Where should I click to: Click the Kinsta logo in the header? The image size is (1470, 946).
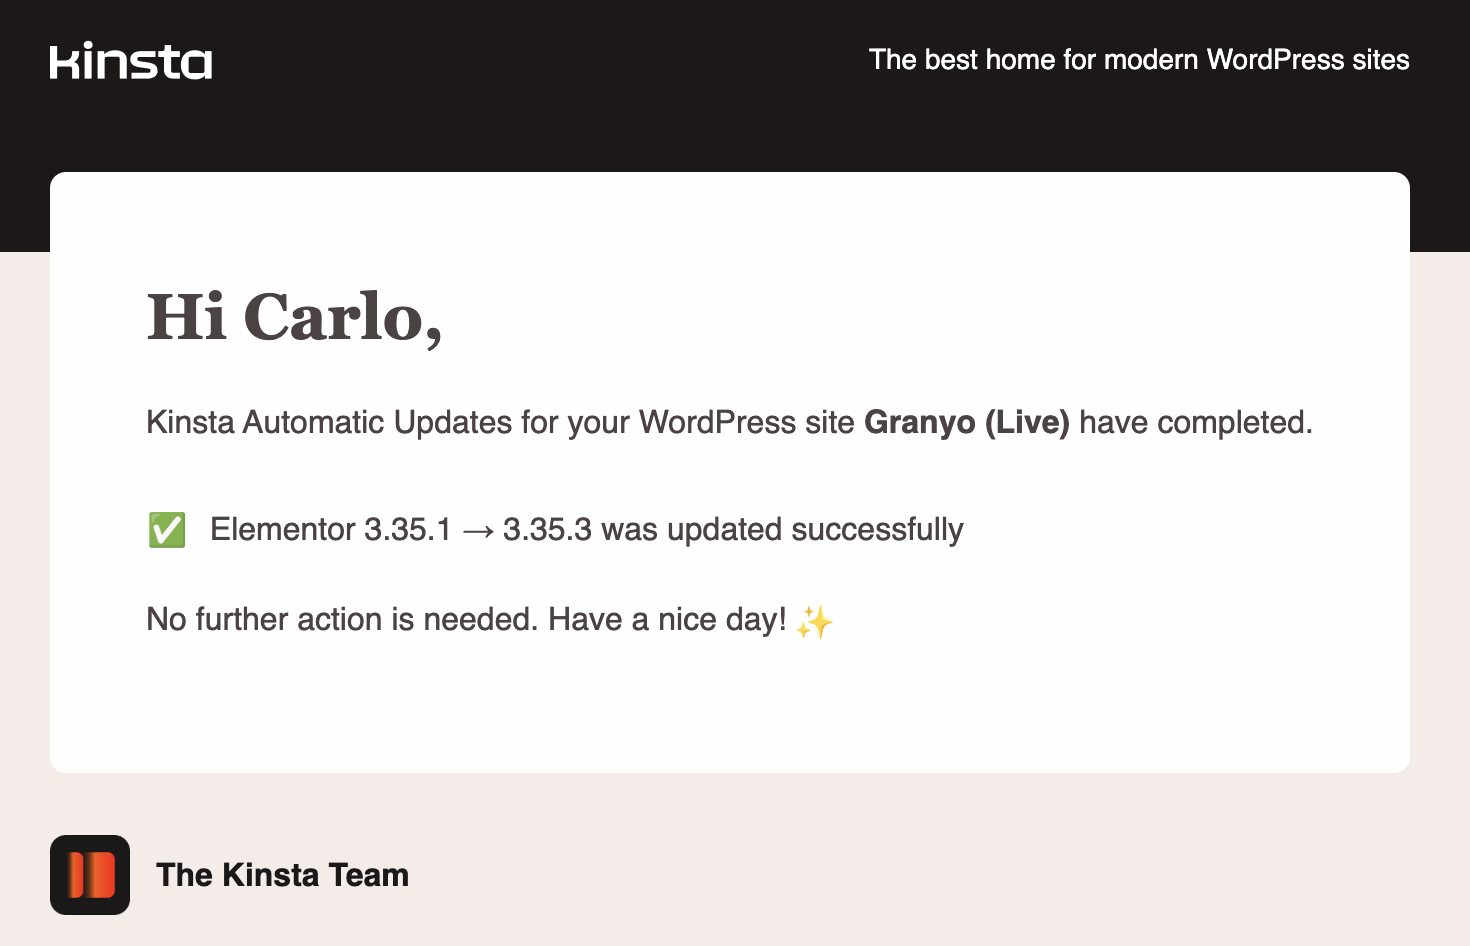pyautogui.click(x=131, y=61)
